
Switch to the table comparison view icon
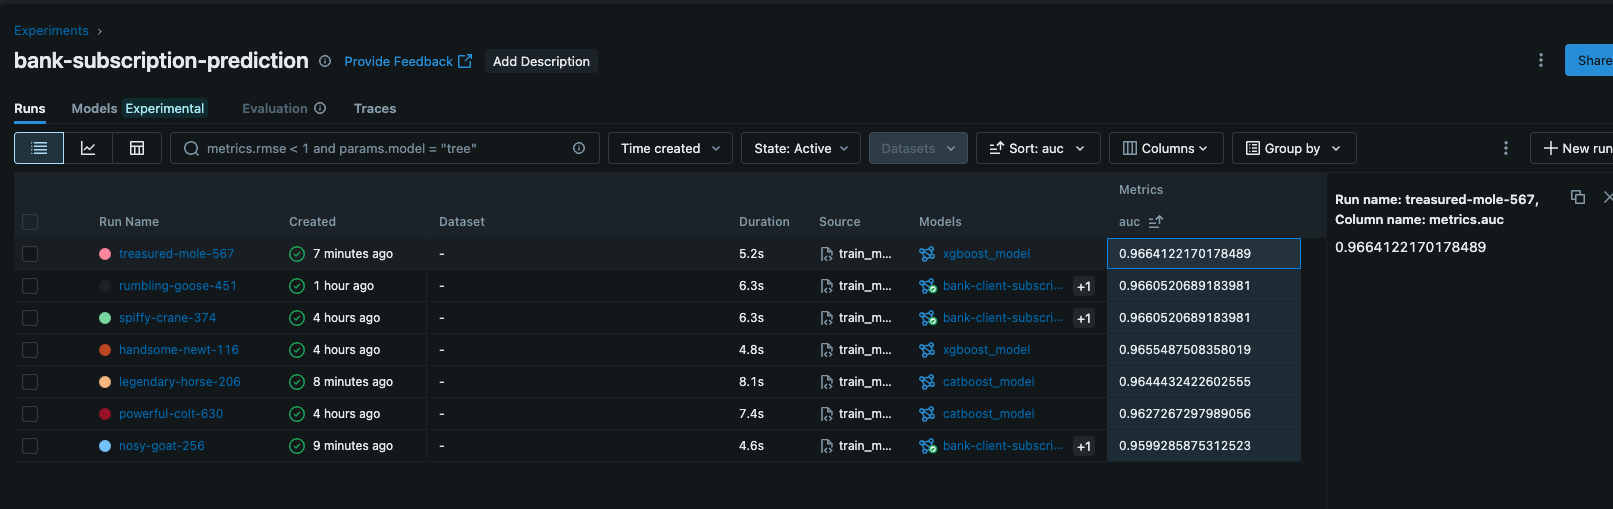[137, 148]
